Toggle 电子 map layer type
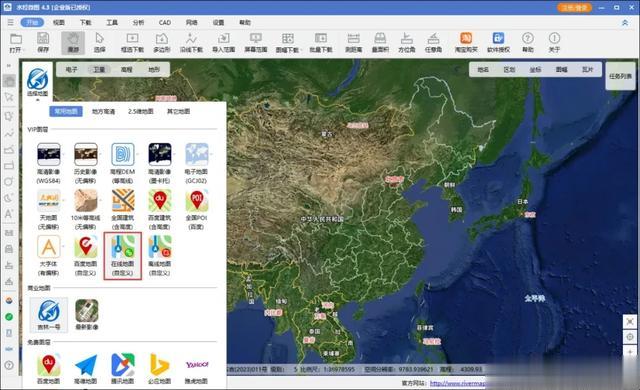The width and height of the screenshot is (640, 390). [71, 70]
